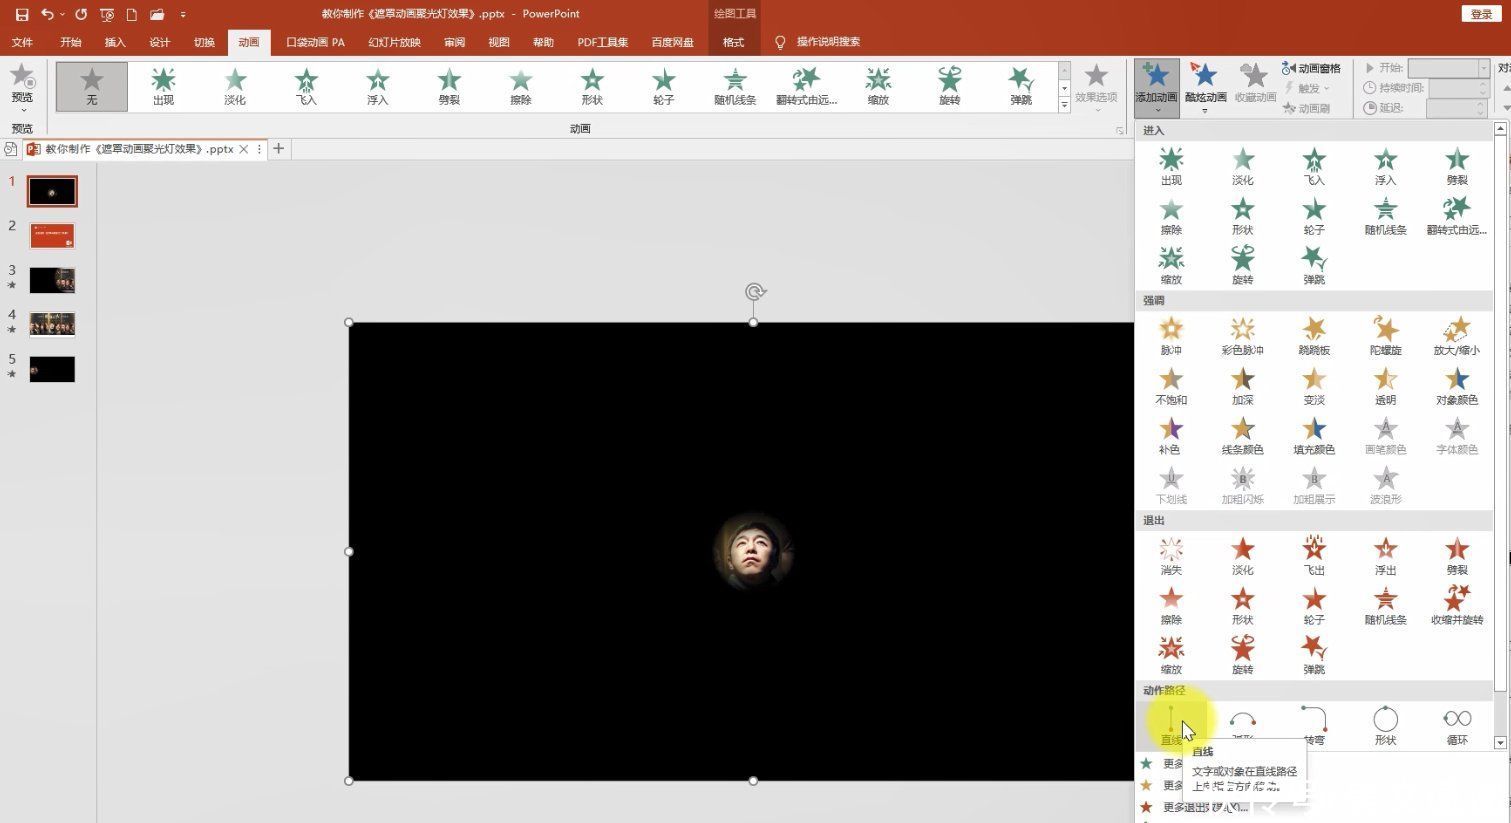Apply the 透明 emphasis effect

1385,386
